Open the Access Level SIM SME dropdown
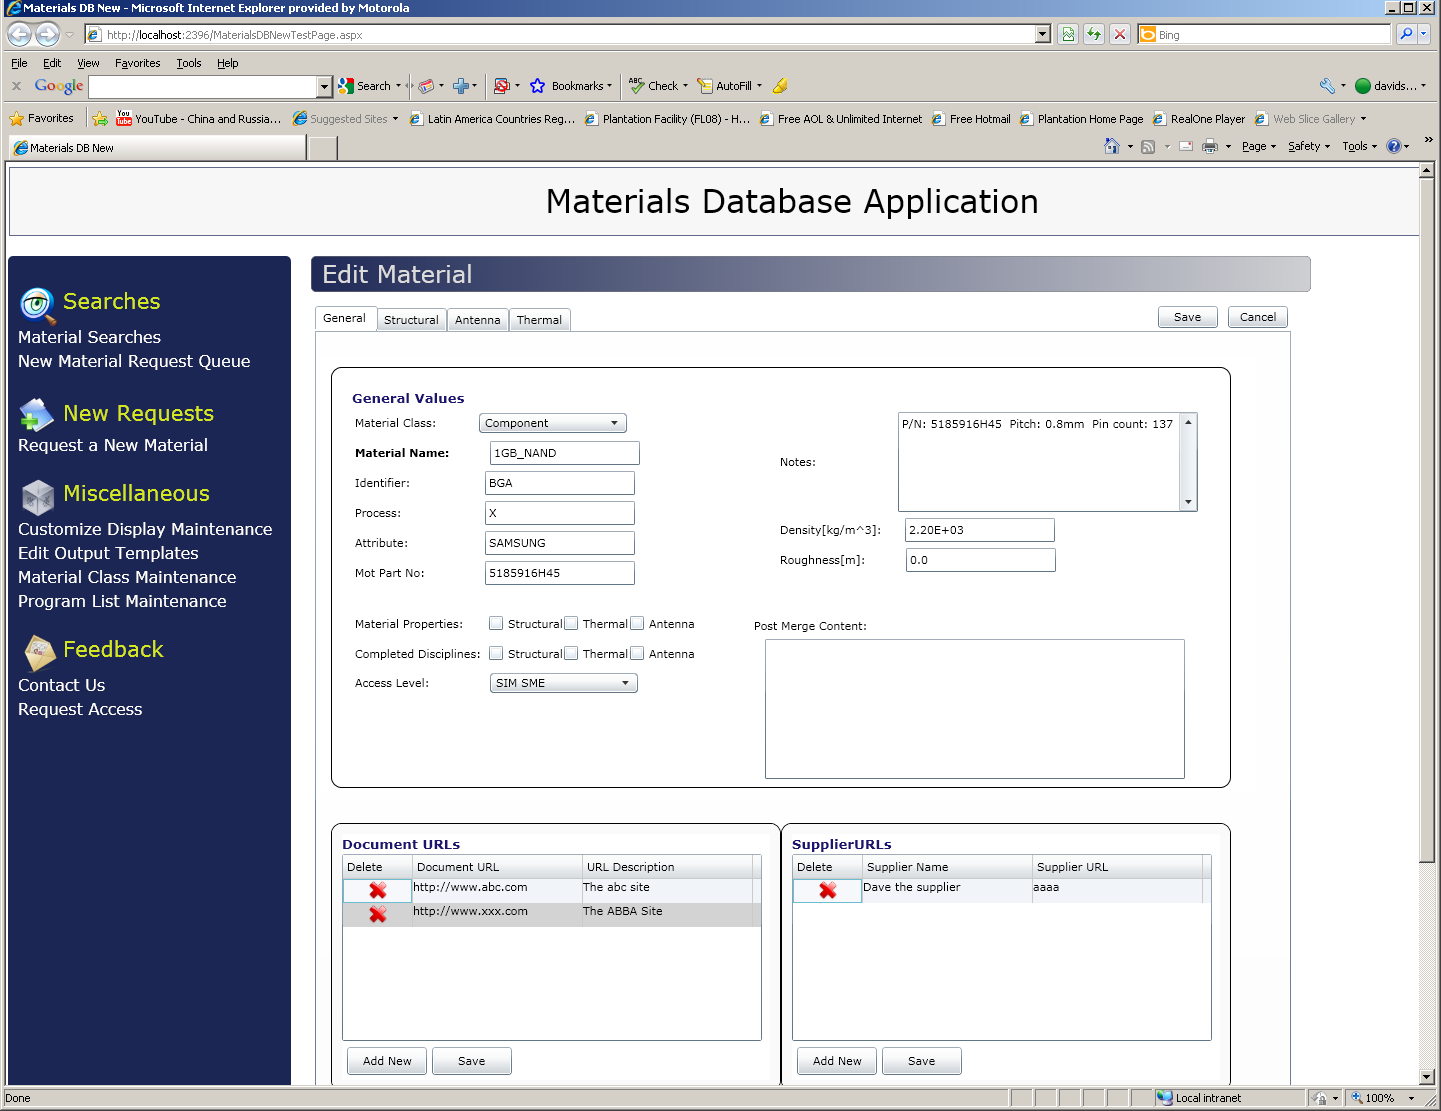This screenshot has width=1441, height=1111. point(564,683)
